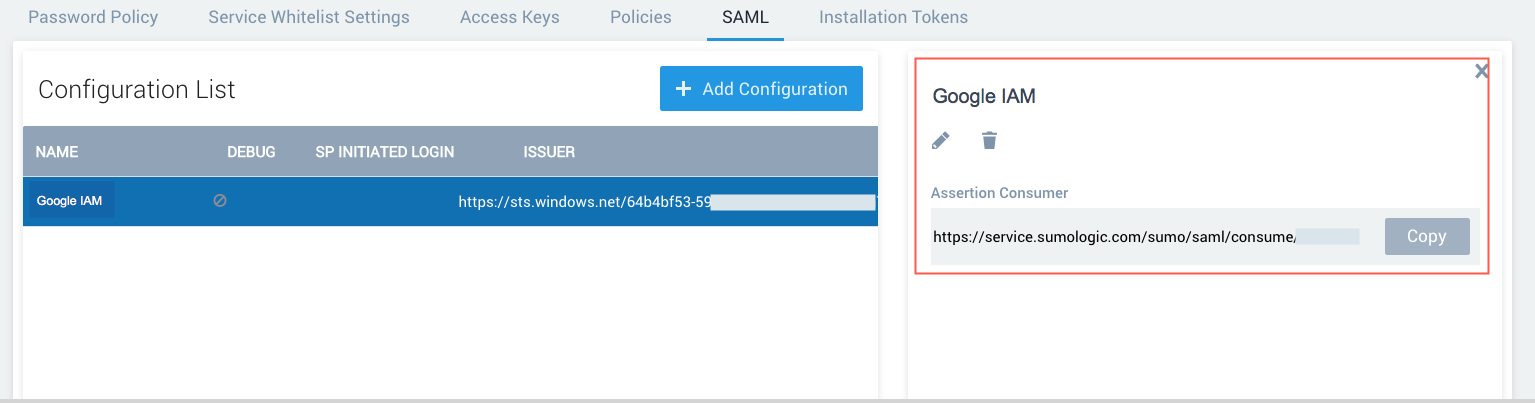
Task: Click the Google IAM title in details panel
Action: (983, 97)
